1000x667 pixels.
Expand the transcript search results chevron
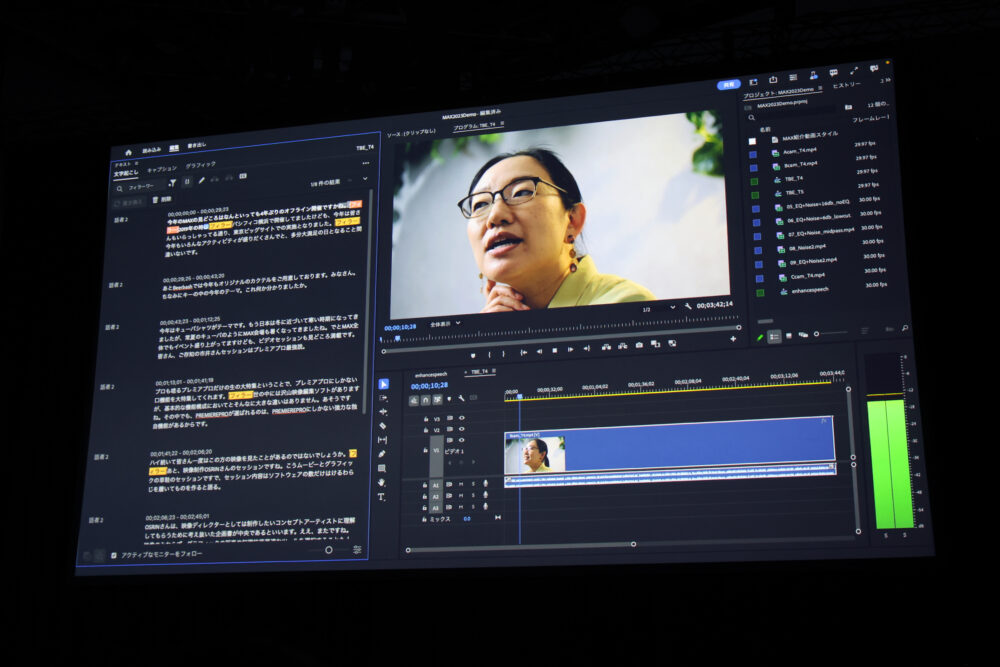pyautogui.click(x=364, y=179)
